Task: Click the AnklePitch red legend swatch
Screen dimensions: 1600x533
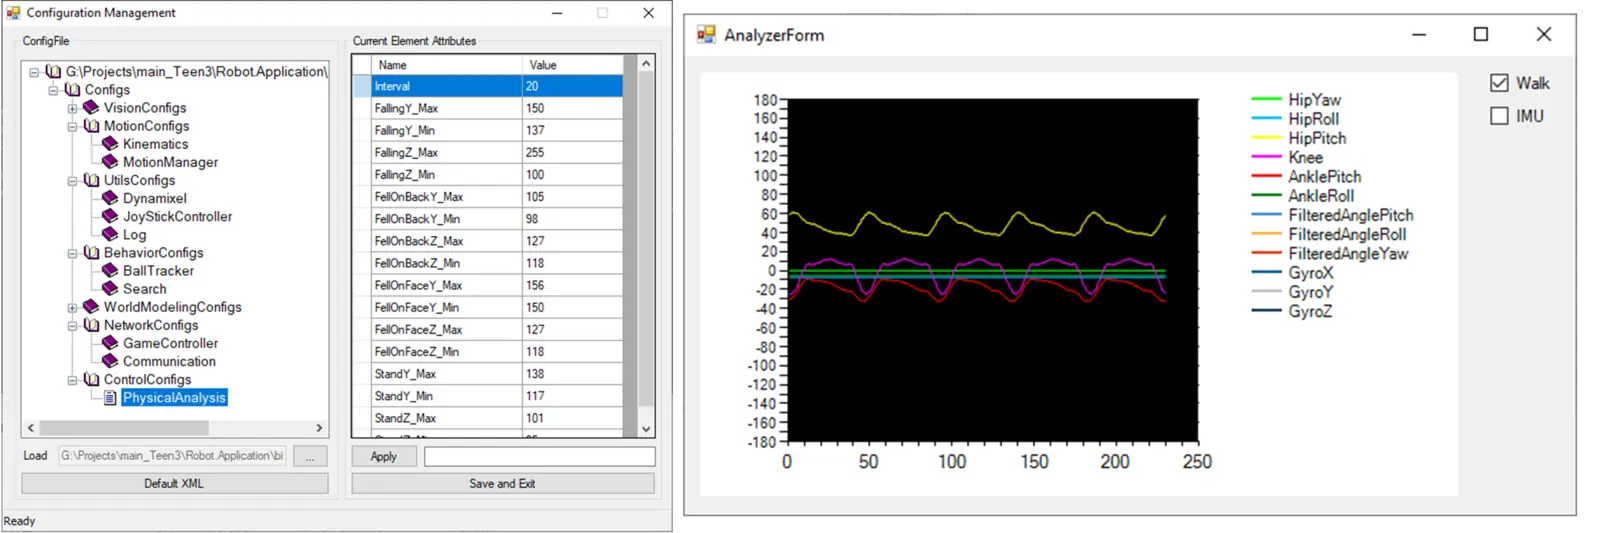Action: tap(1266, 176)
